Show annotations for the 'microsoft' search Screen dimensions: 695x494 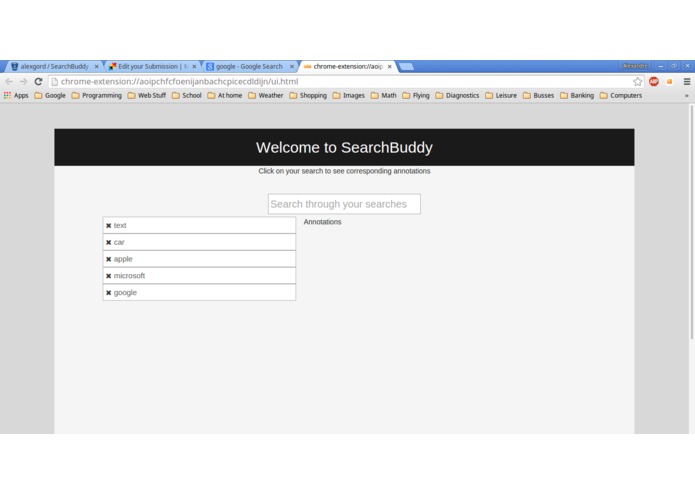[199, 276]
